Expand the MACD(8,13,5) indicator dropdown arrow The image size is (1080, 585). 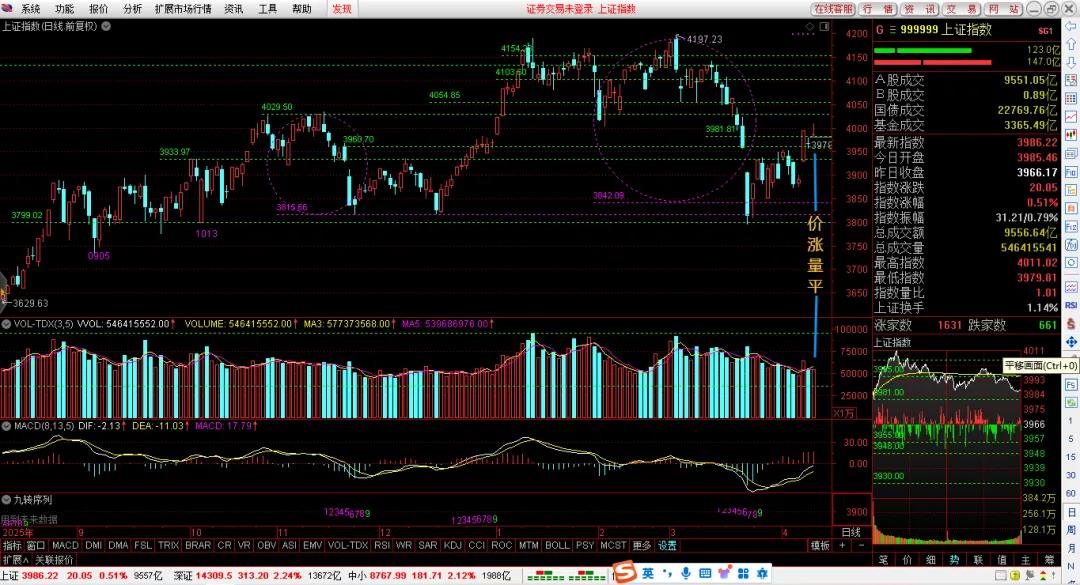[6, 426]
